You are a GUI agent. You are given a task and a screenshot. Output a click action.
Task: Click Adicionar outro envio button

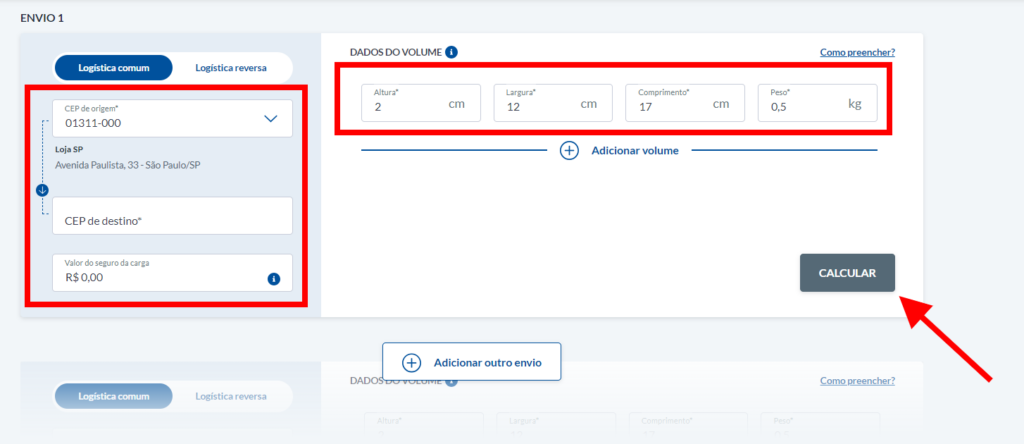(x=472, y=362)
